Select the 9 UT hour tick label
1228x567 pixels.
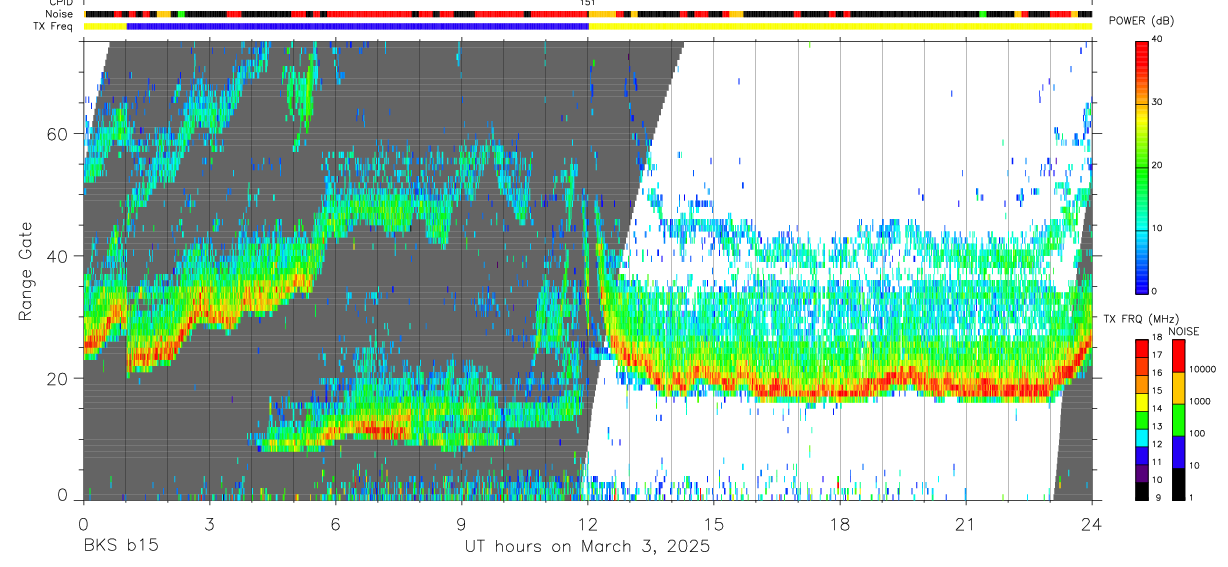[461, 523]
